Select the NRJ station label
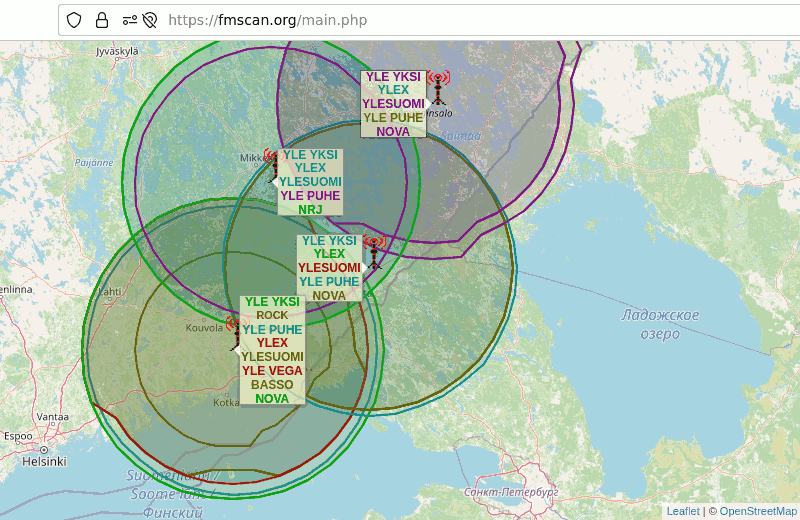 [x=310, y=209]
